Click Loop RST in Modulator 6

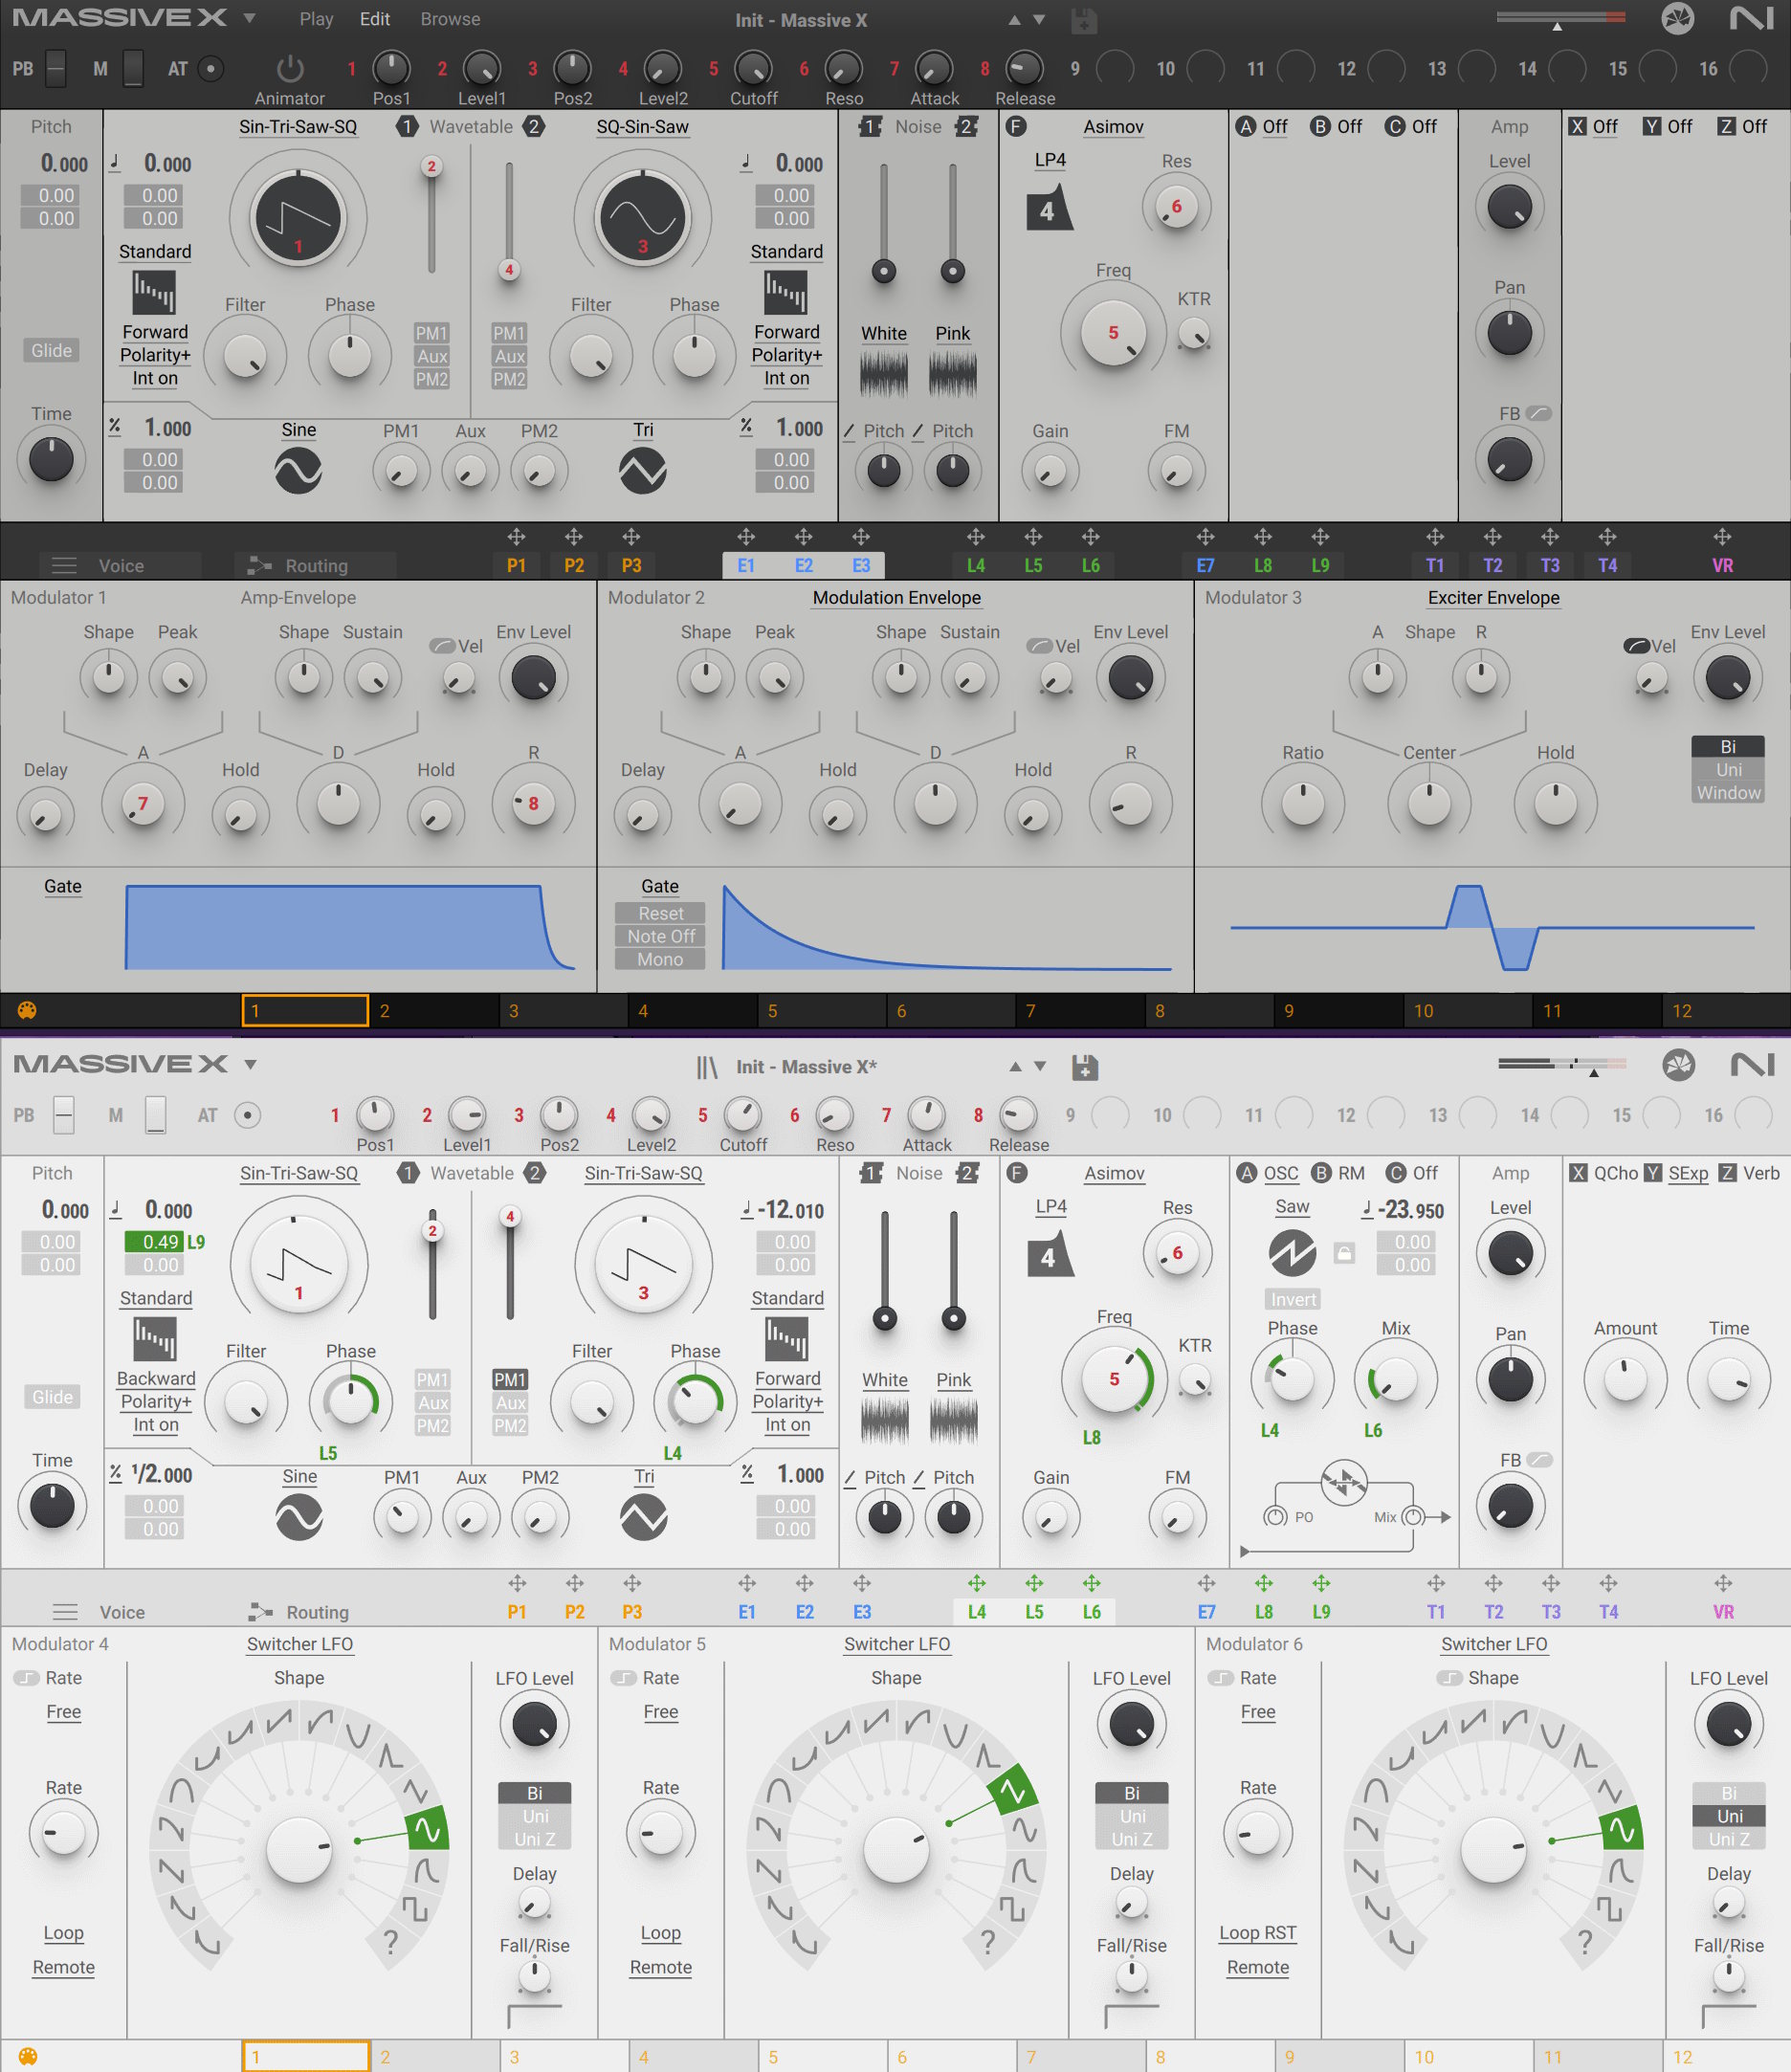pos(1258,1933)
